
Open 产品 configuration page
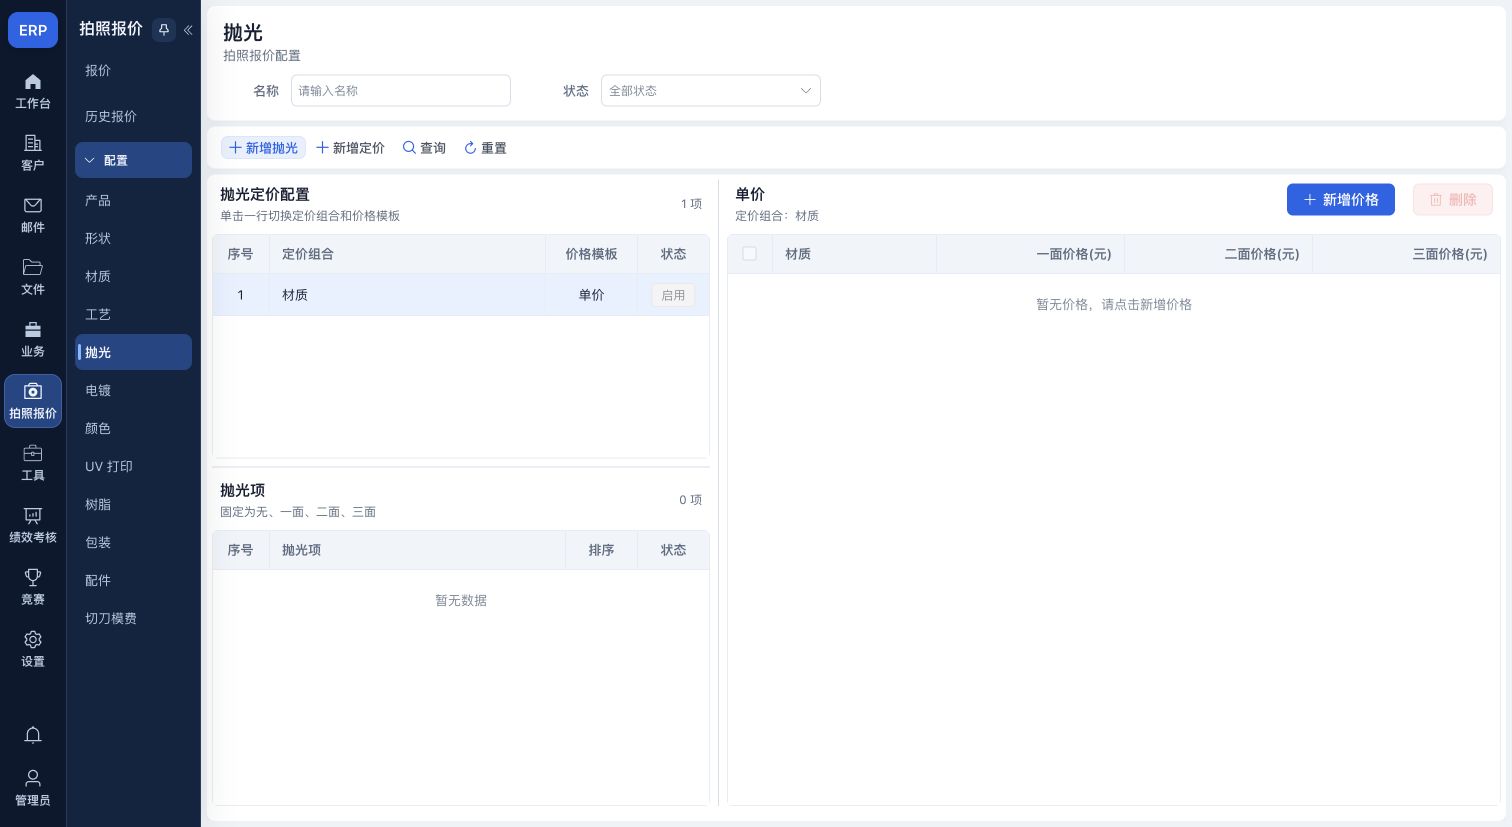[x=133, y=200]
